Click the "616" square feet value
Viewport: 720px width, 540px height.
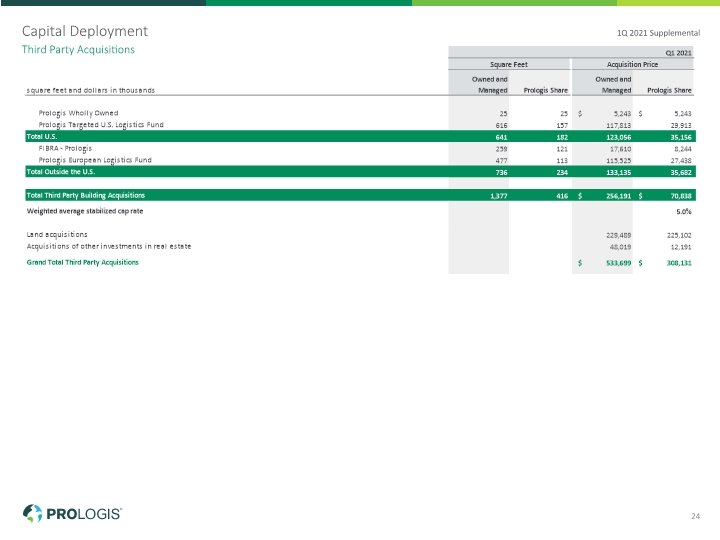coord(501,125)
